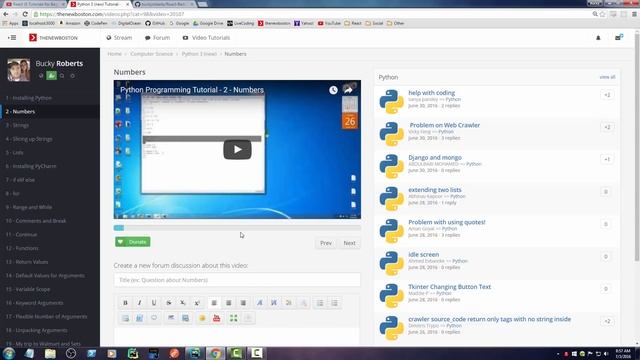This screenshot has width=640, height=360.
Task: Apply superscript formatting in the editor
Action: (x=197, y=303)
